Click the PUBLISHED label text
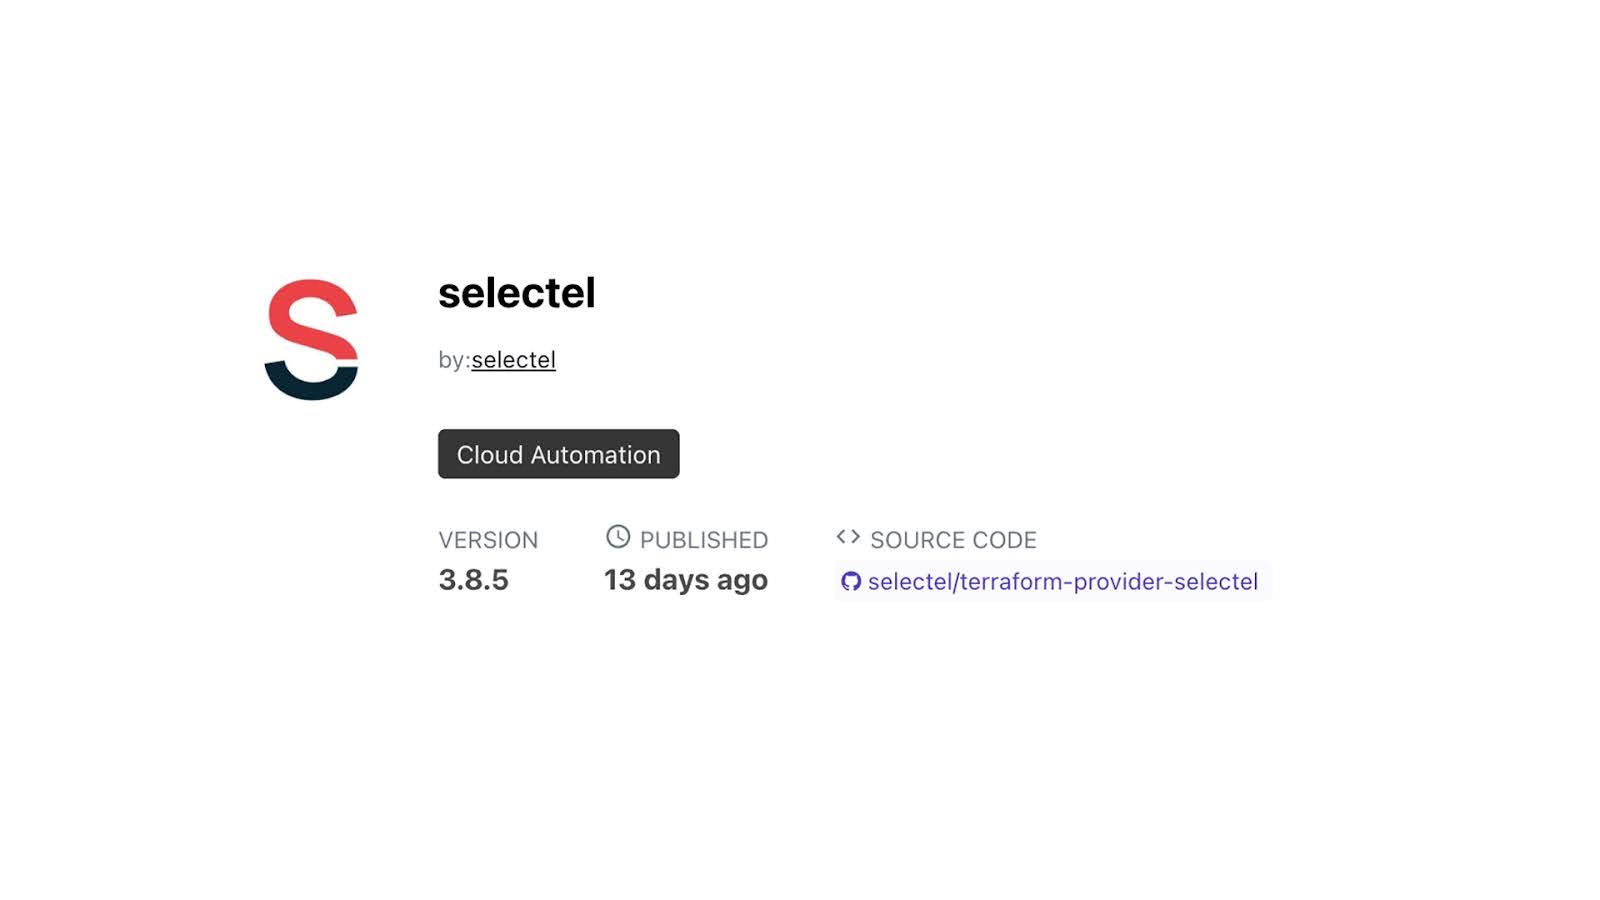The image size is (1600, 900). click(704, 540)
